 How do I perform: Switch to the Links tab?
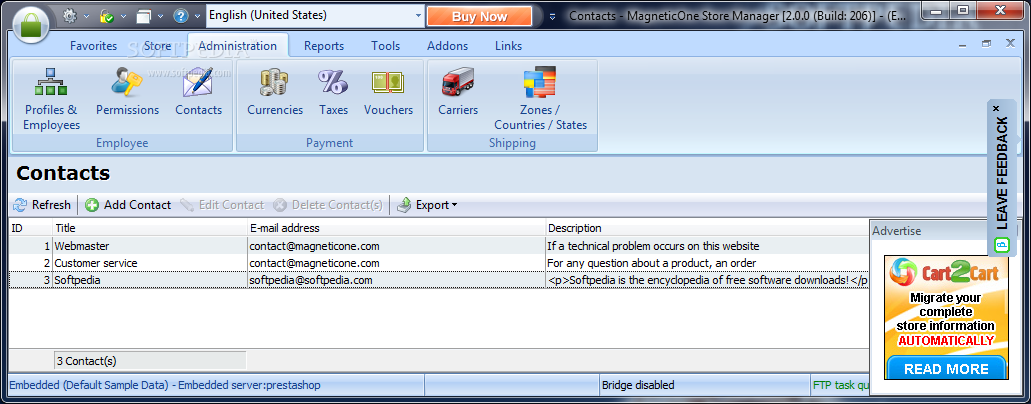508,46
